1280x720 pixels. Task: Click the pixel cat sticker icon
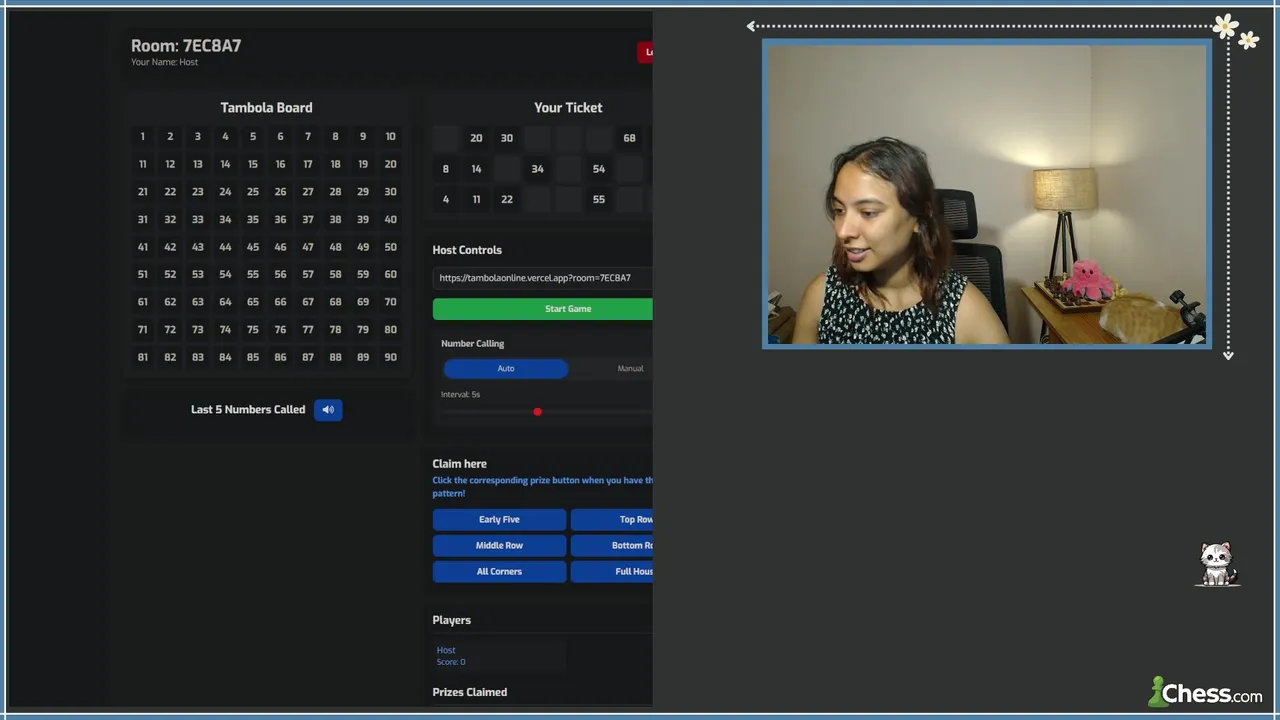pos(1217,565)
